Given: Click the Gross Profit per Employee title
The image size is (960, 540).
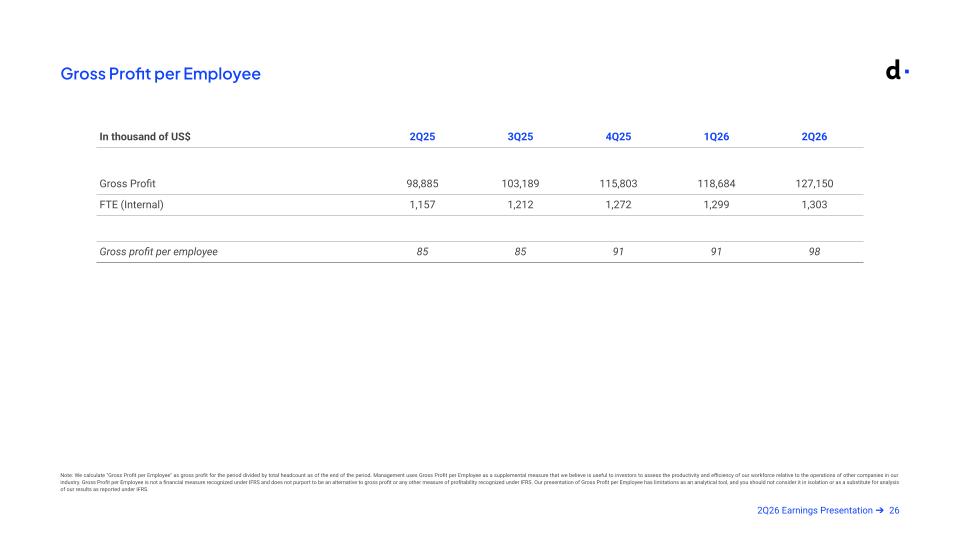Looking at the screenshot, I should click(x=160, y=73).
